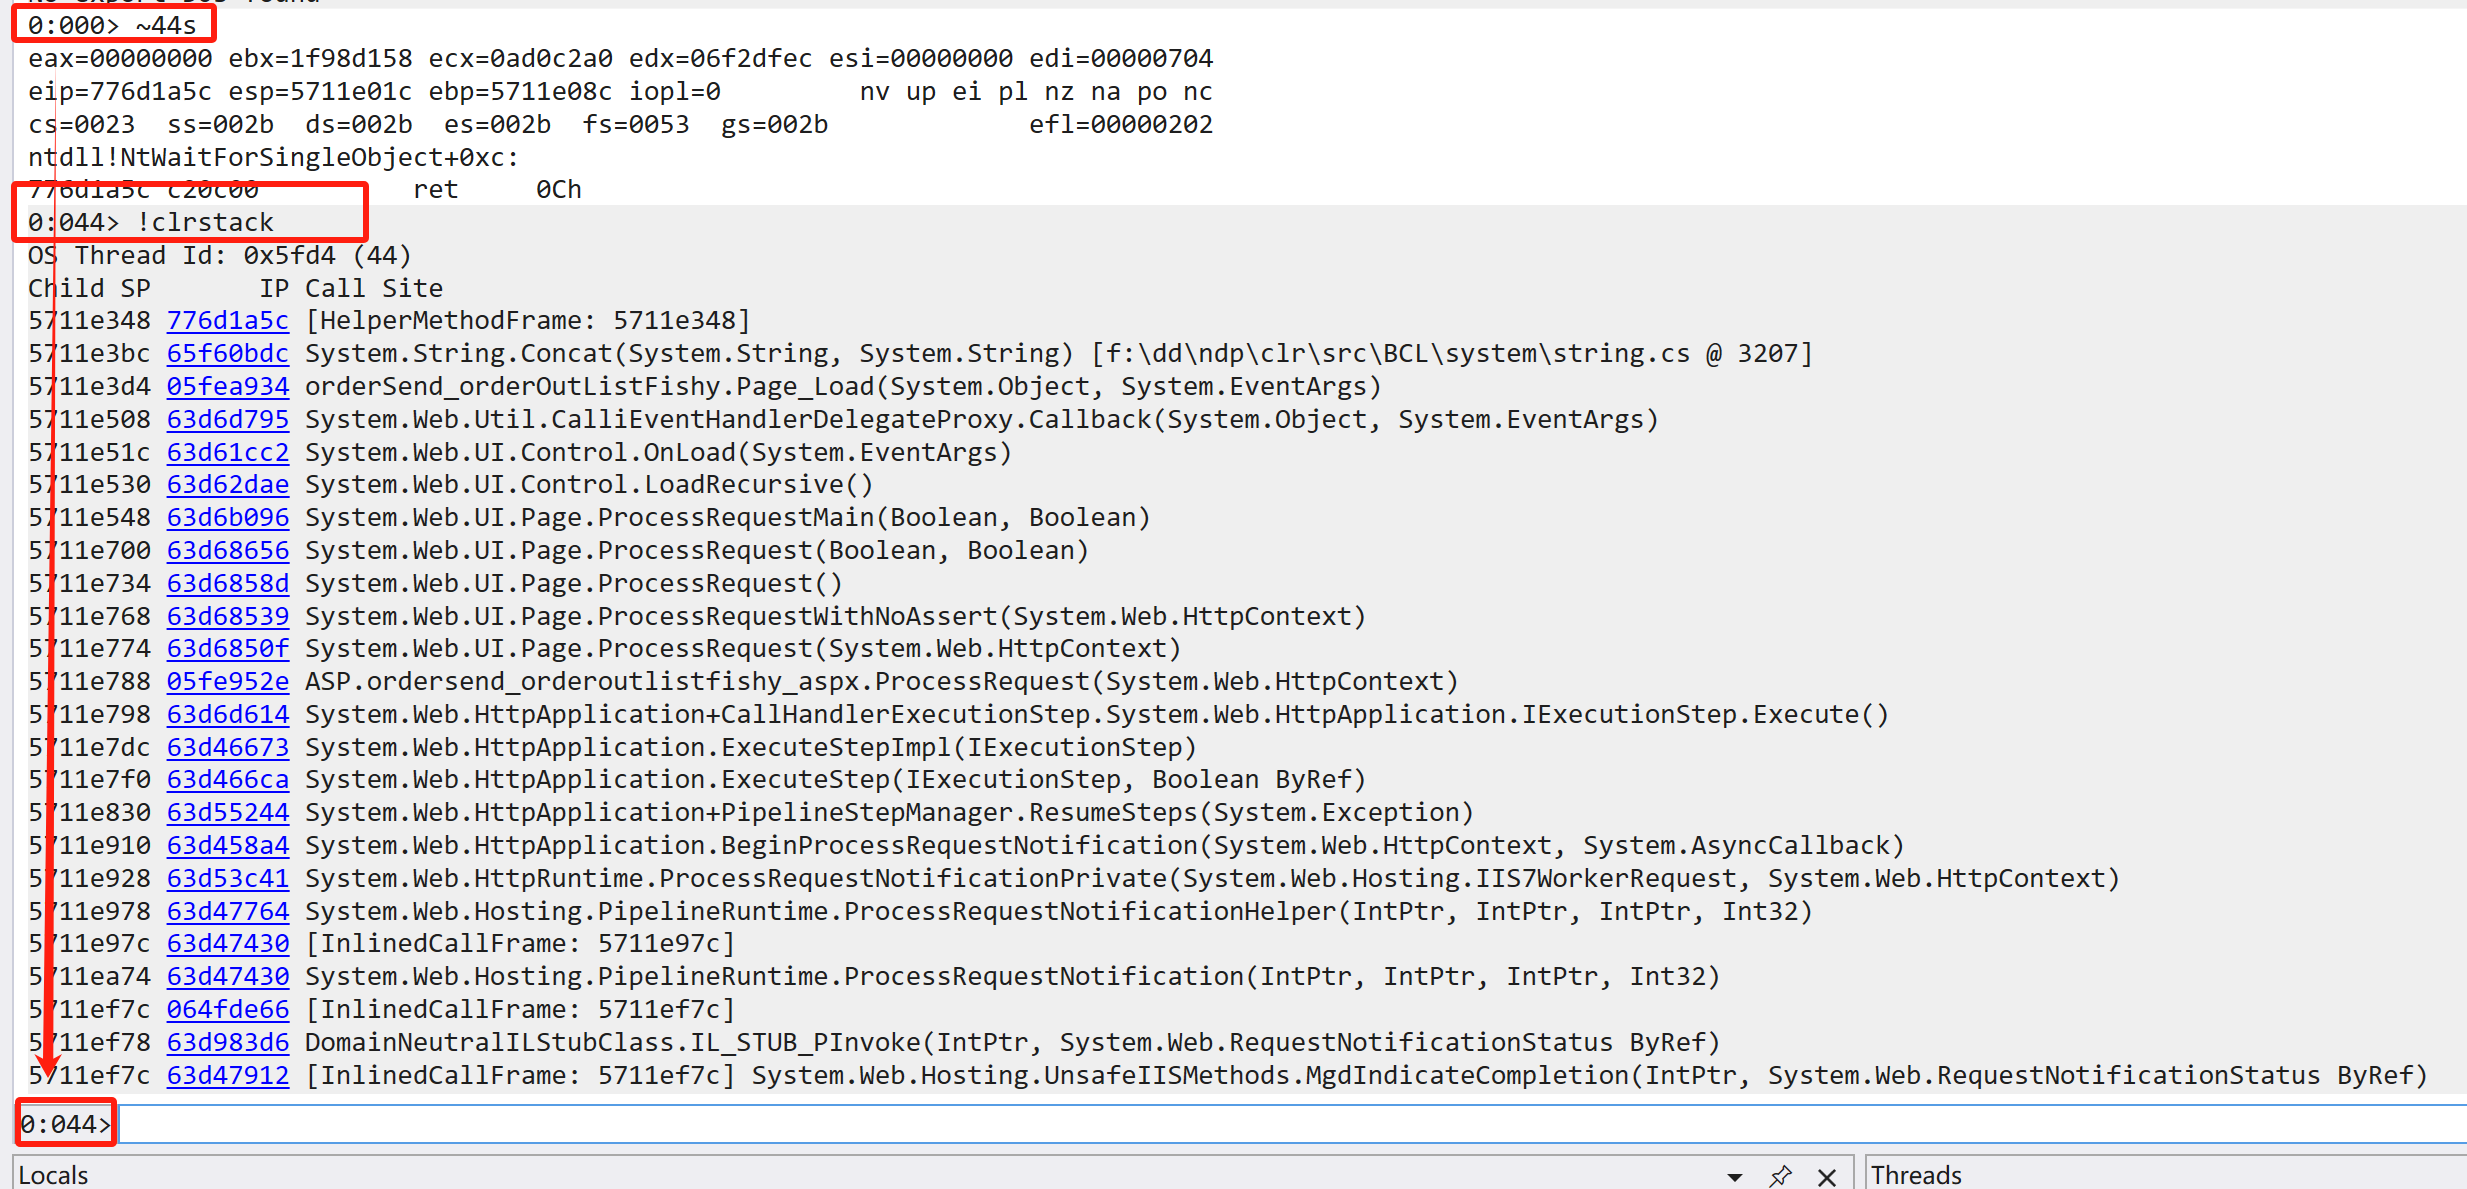The height and width of the screenshot is (1189, 2467).
Task: Open address link 63d6b096 for ProcessRequestMain
Action: (x=227, y=517)
